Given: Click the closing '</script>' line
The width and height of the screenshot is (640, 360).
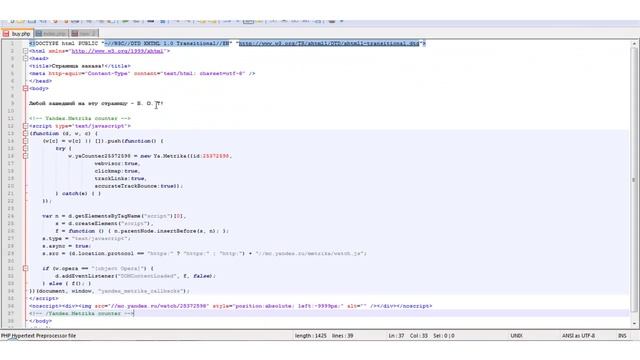Looking at the screenshot, I should (44, 298).
